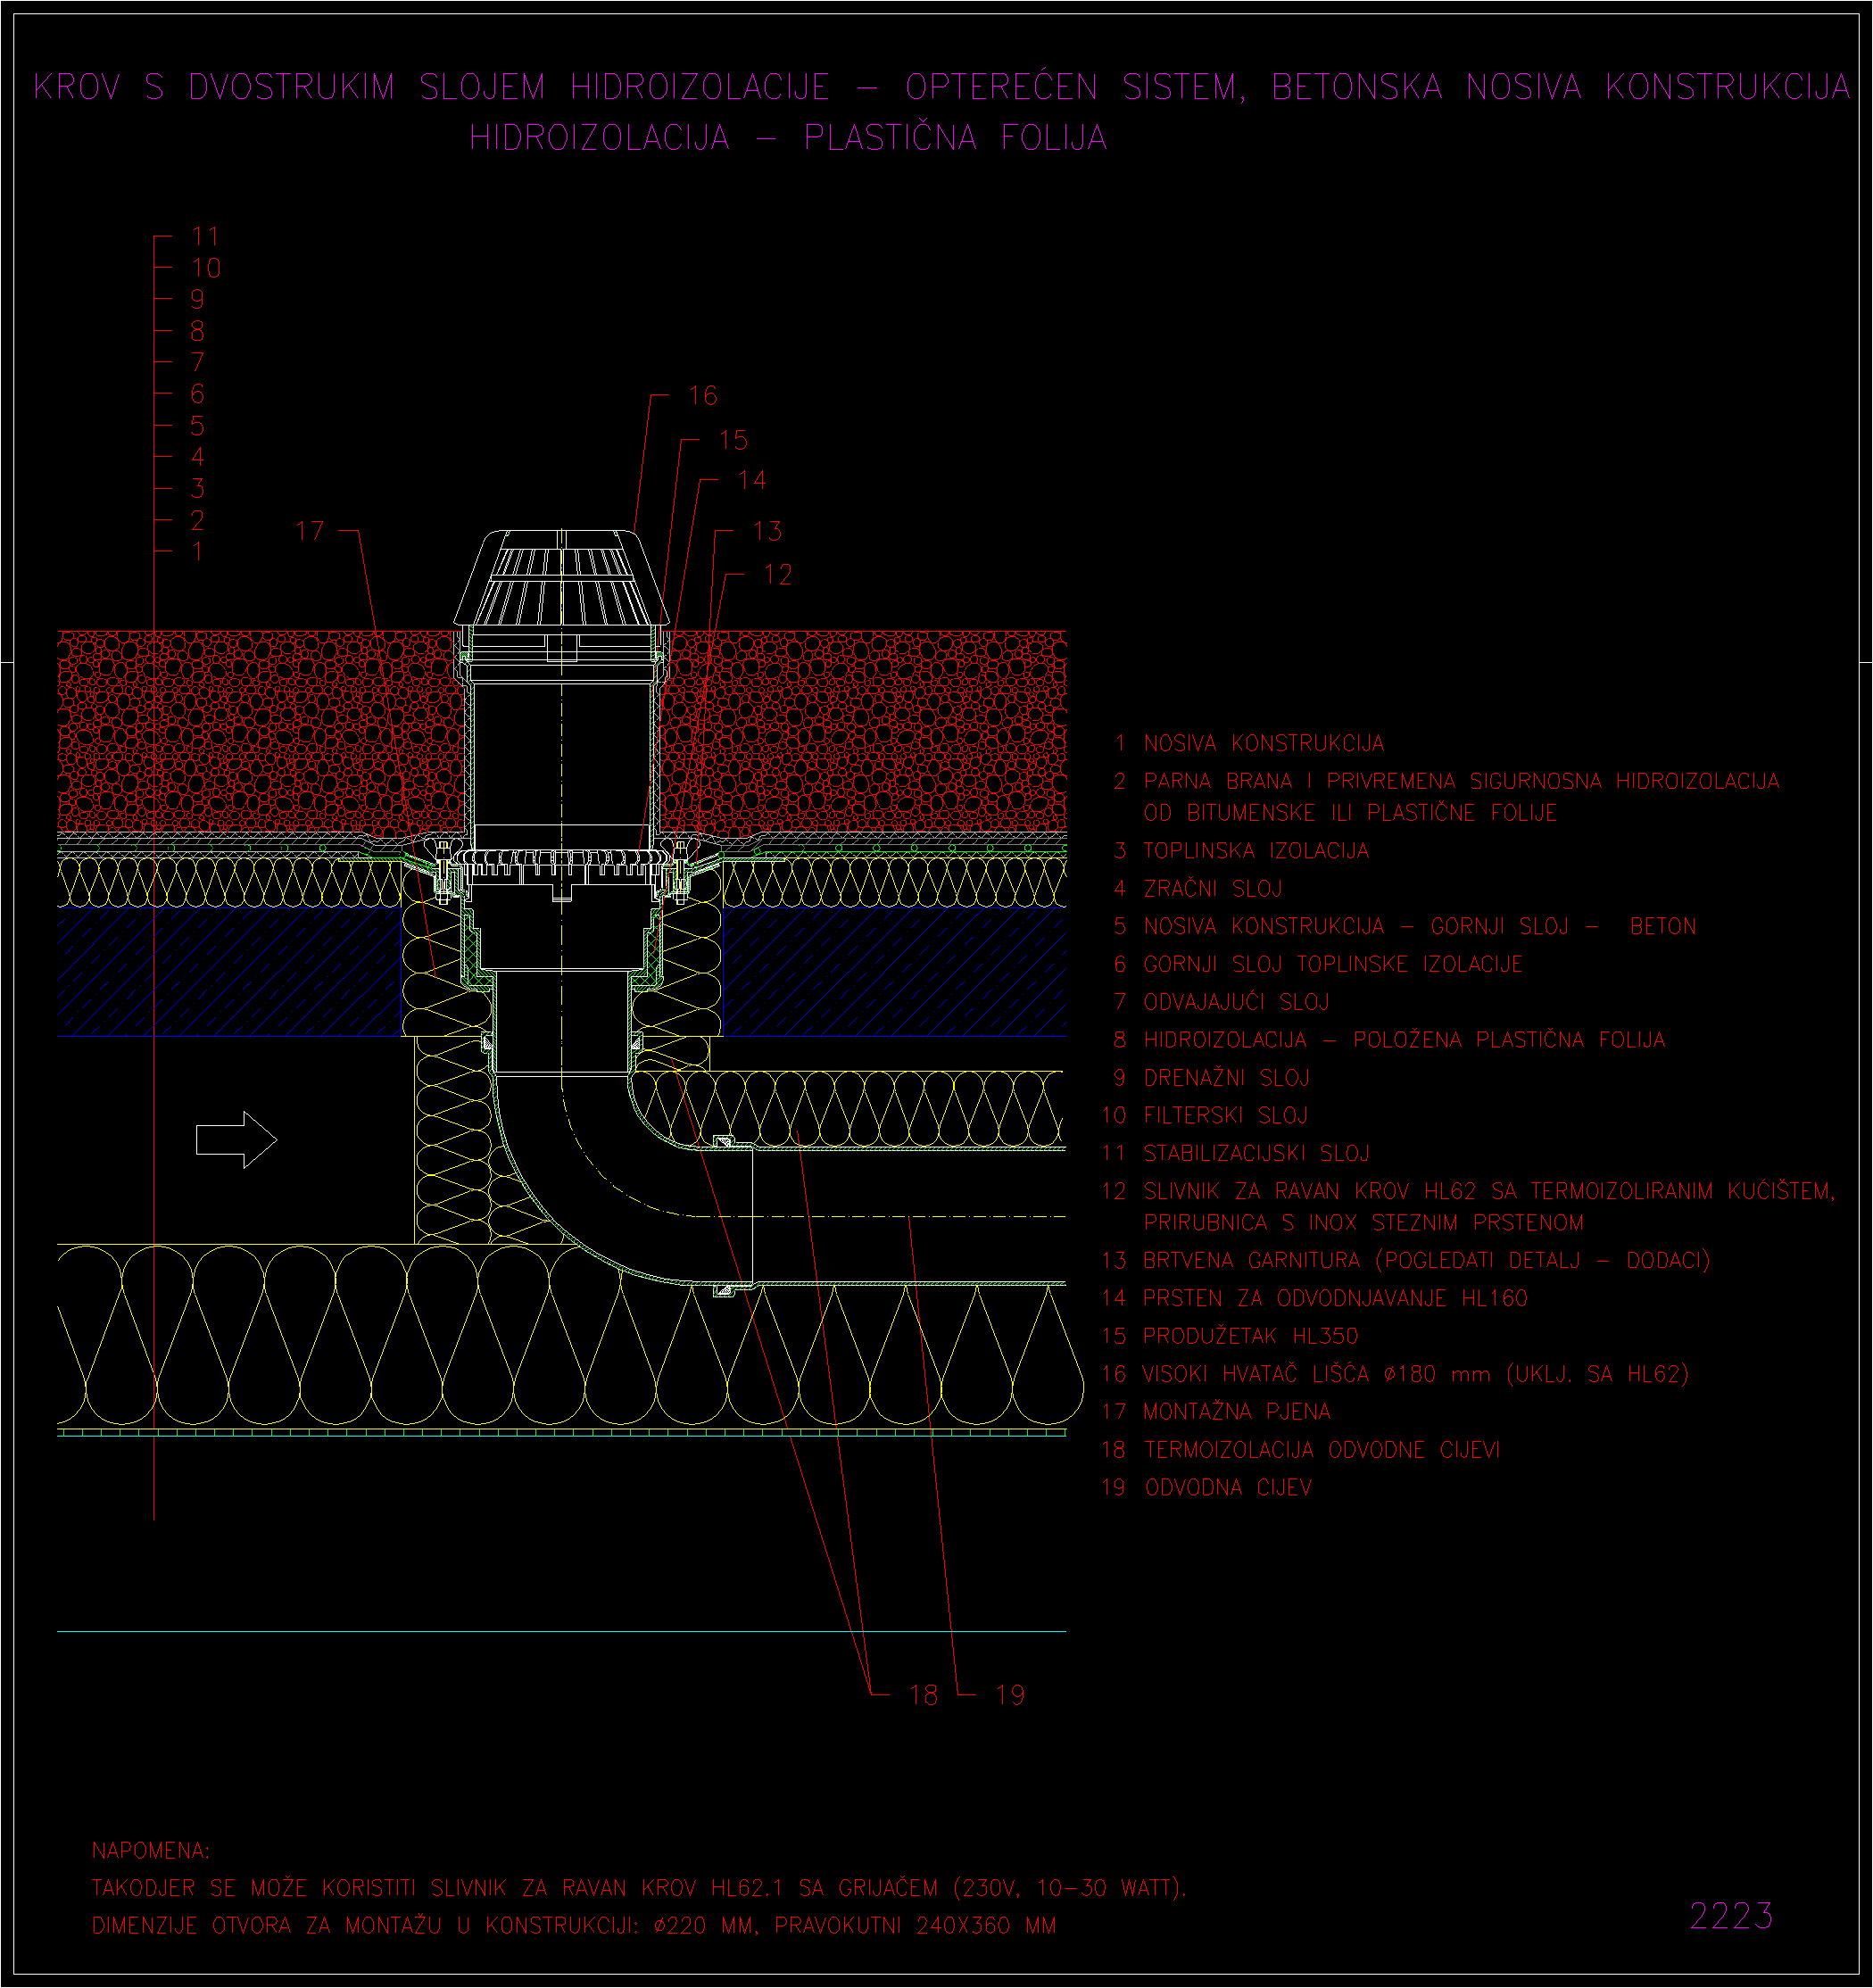This screenshot has height=1988, width=1873.
Task: Click legend entry 'MONTAŽNA PJENA'
Action: click(x=1237, y=1411)
